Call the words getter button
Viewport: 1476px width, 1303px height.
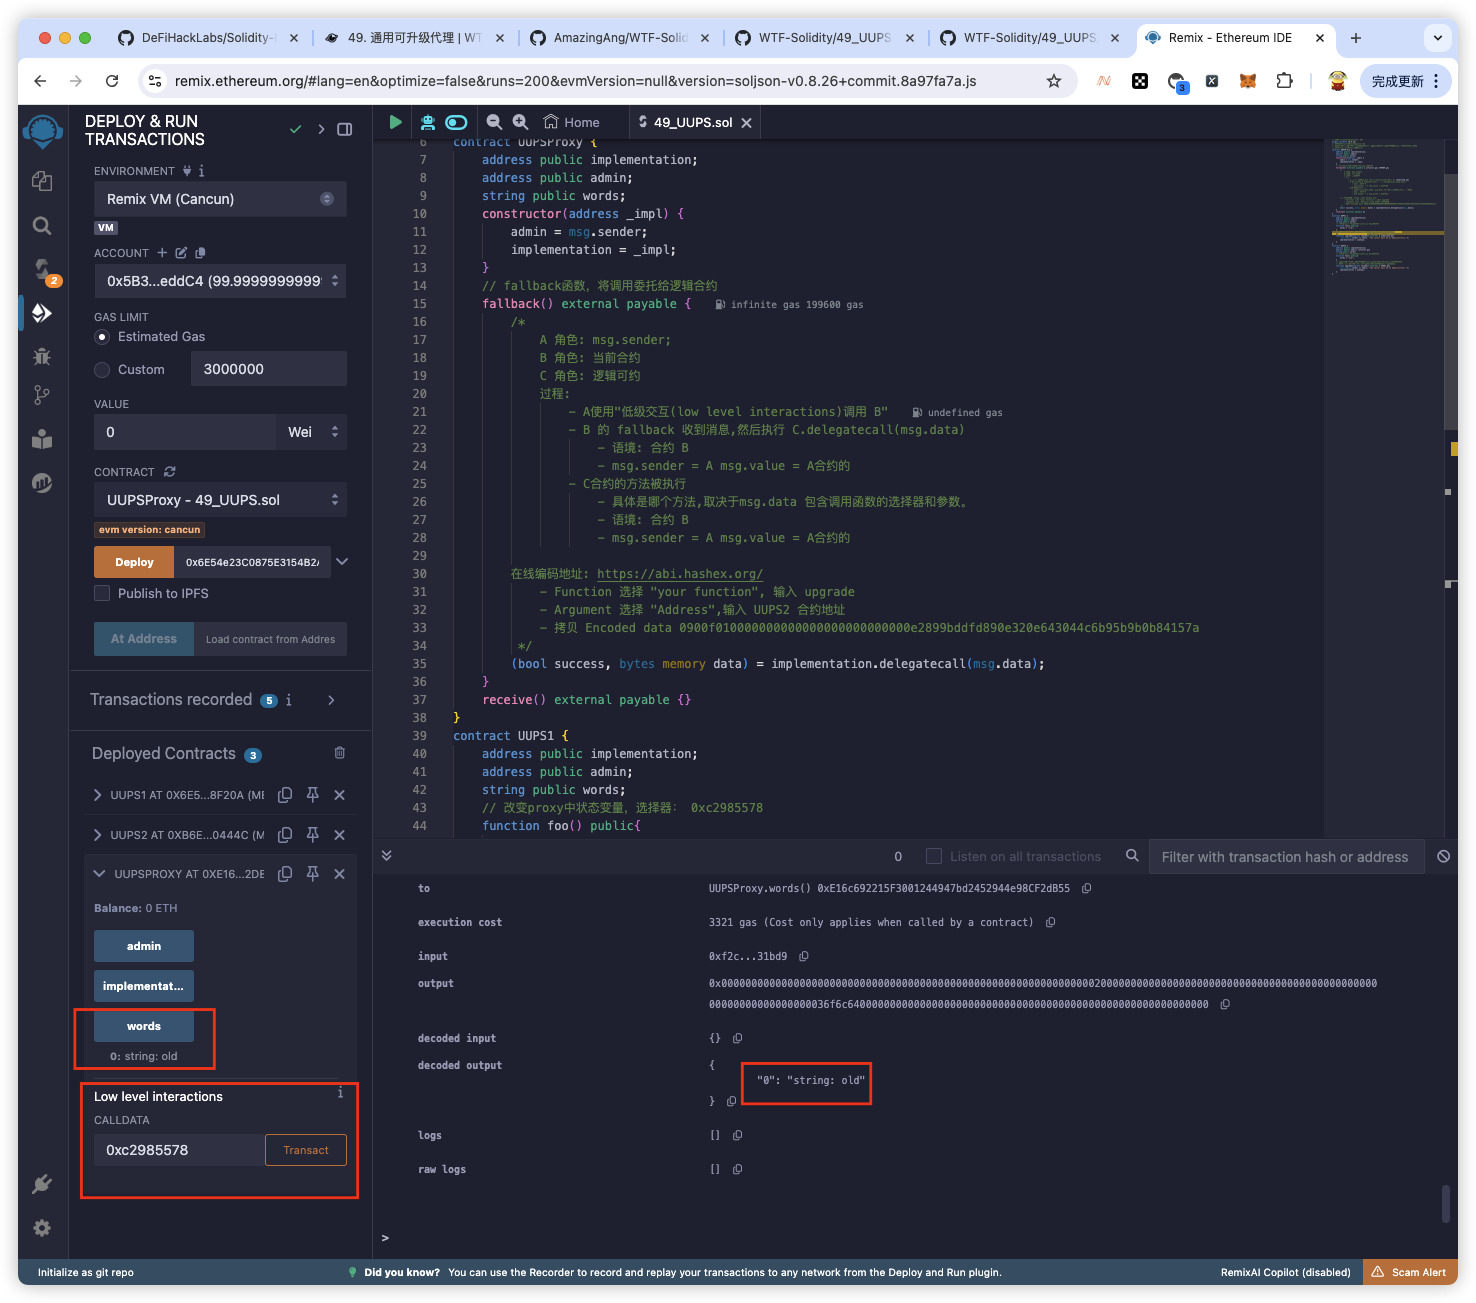click(x=144, y=1026)
